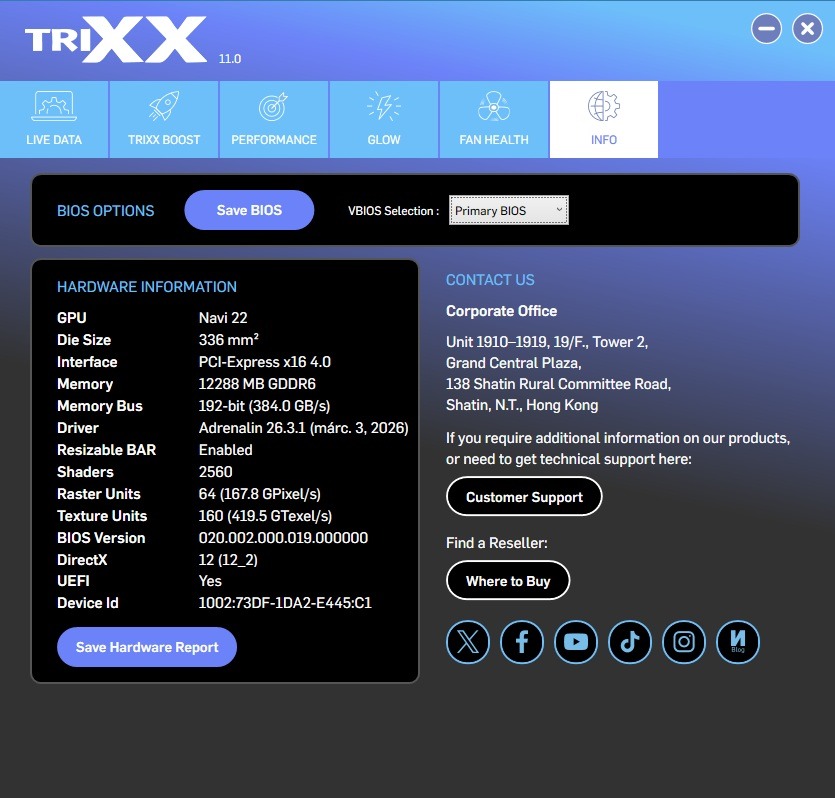The image size is (835, 798).
Task: Open the Fan Health tab
Action: pos(494,119)
